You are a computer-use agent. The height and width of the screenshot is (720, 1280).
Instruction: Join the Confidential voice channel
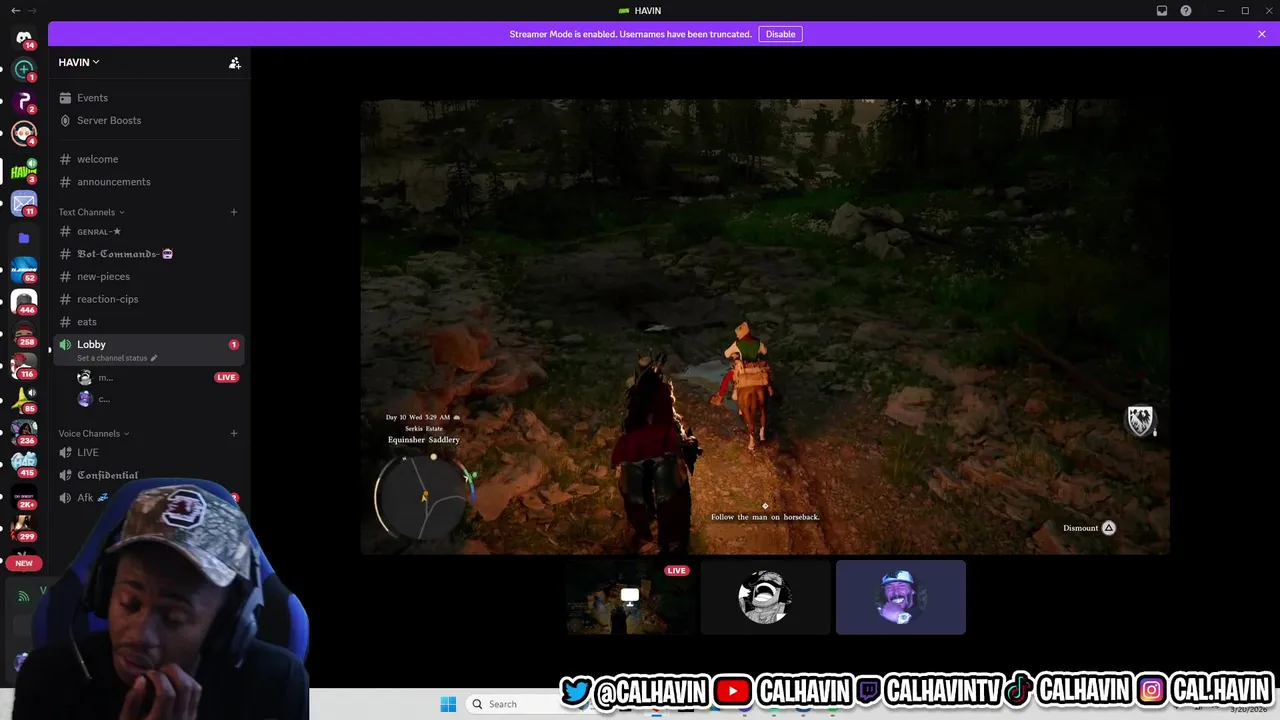pos(148,475)
